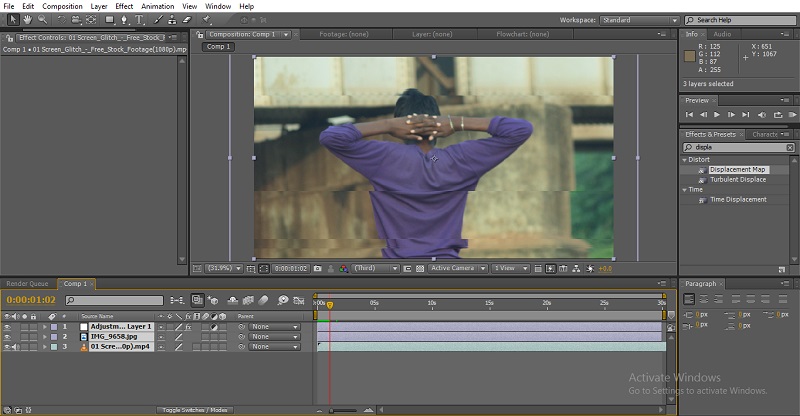This screenshot has height=416, width=800.
Task: Select the Hand tool
Action: click(28, 20)
